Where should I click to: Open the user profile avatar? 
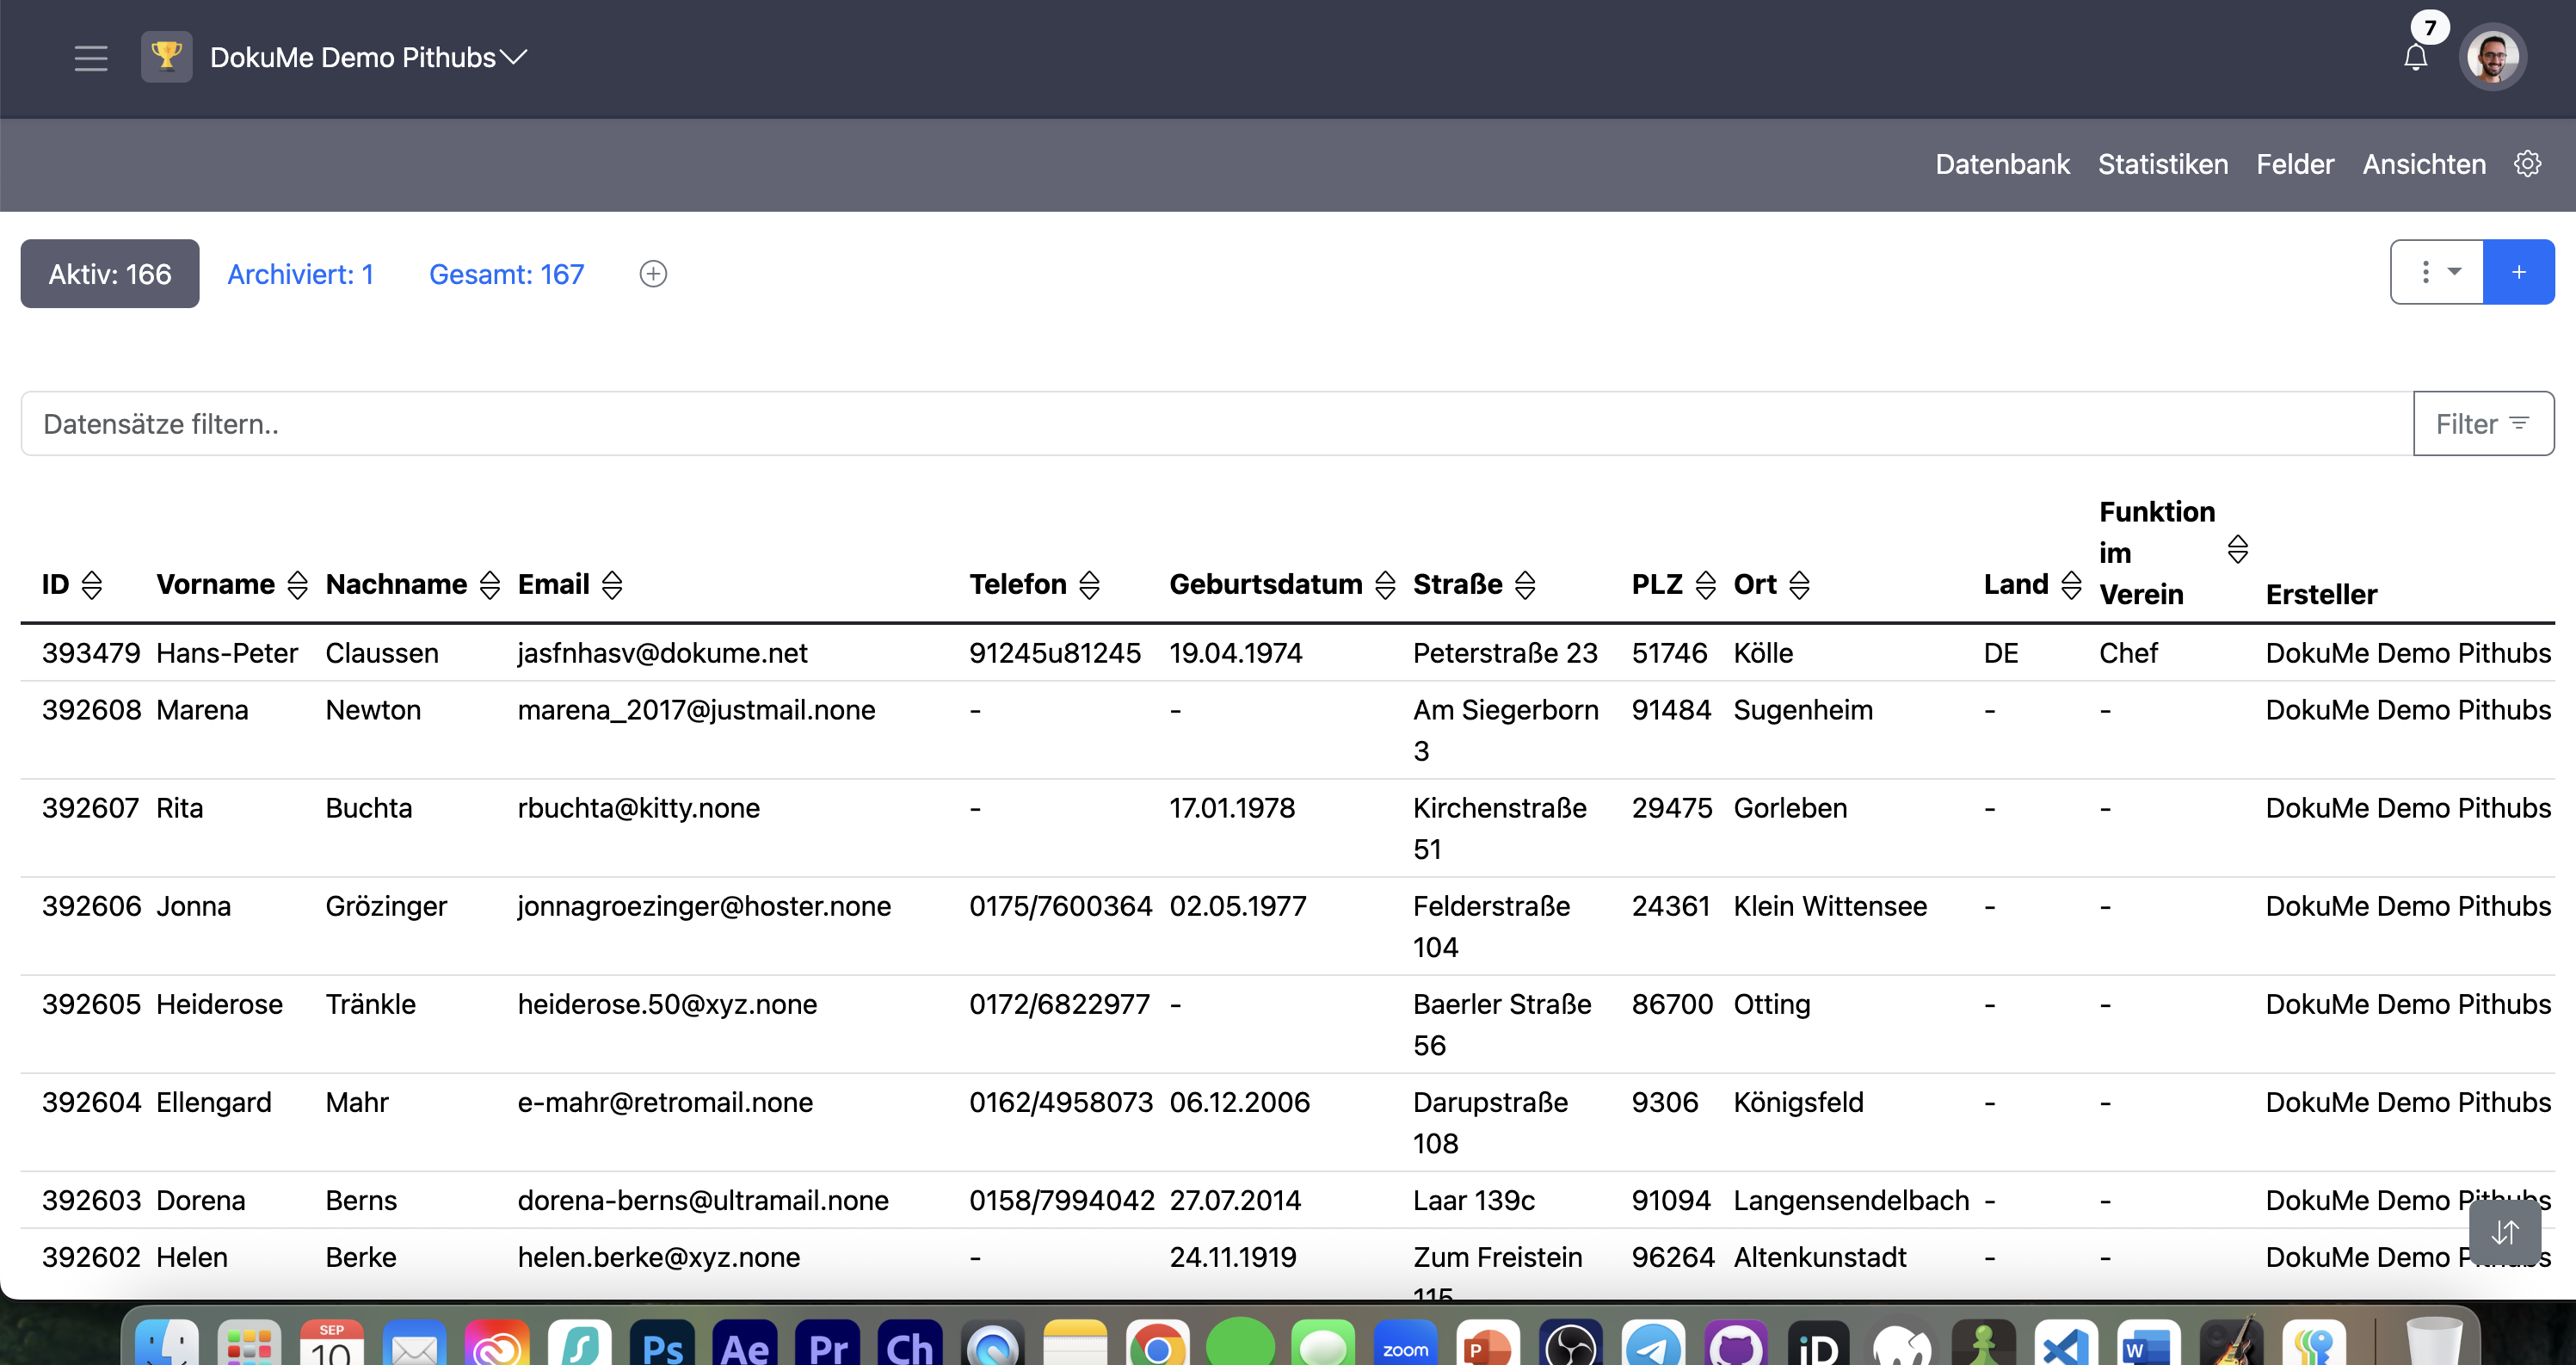point(2492,58)
